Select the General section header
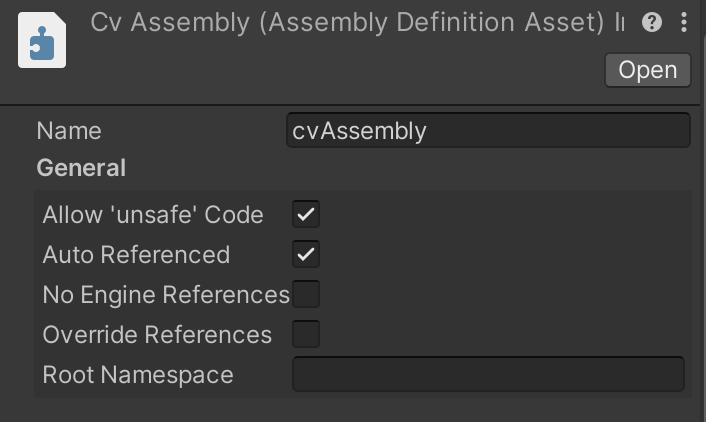 [81, 168]
